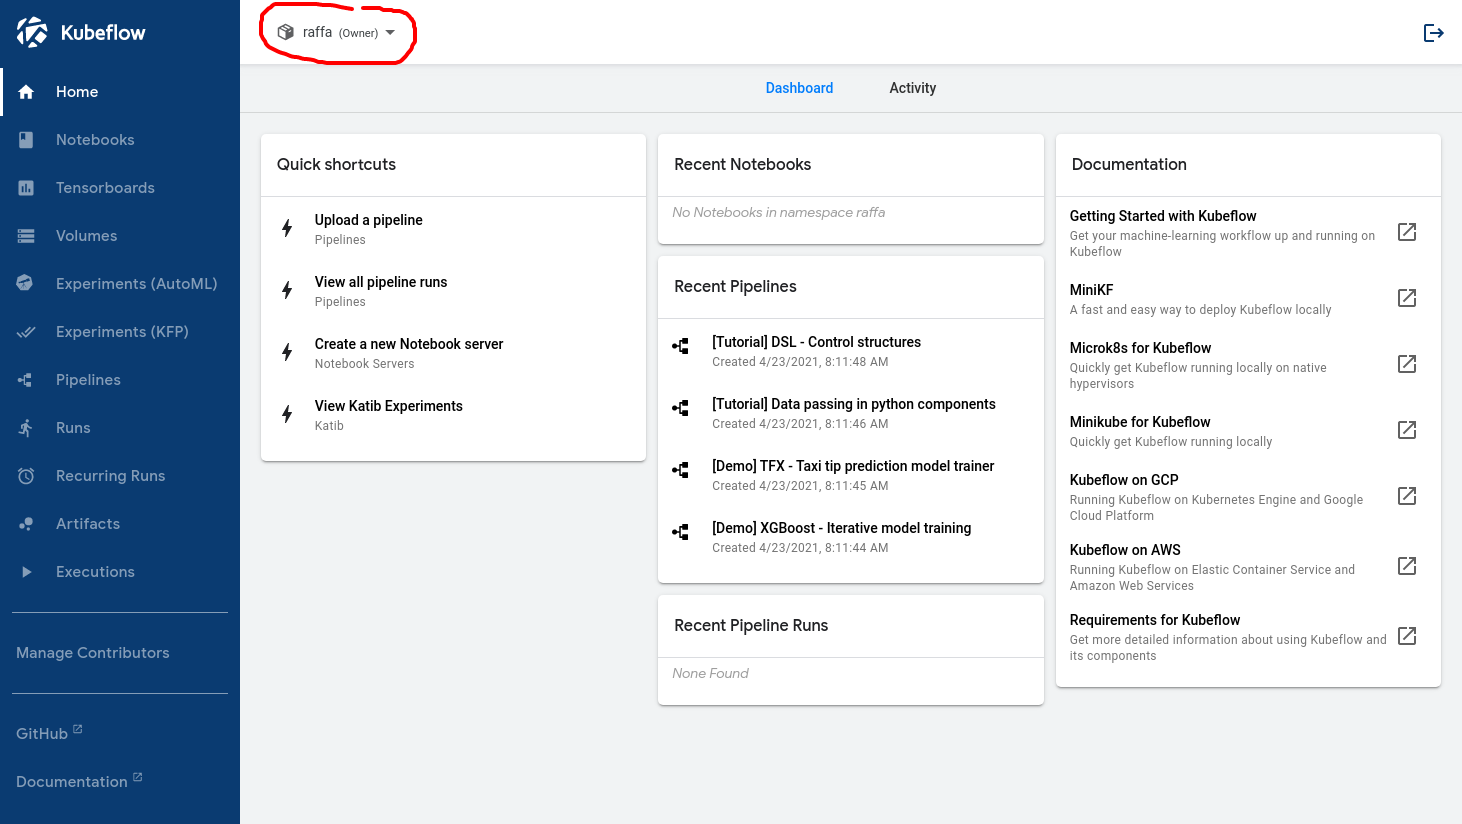Click the Upload a pipeline shortcut

[x=453, y=228]
